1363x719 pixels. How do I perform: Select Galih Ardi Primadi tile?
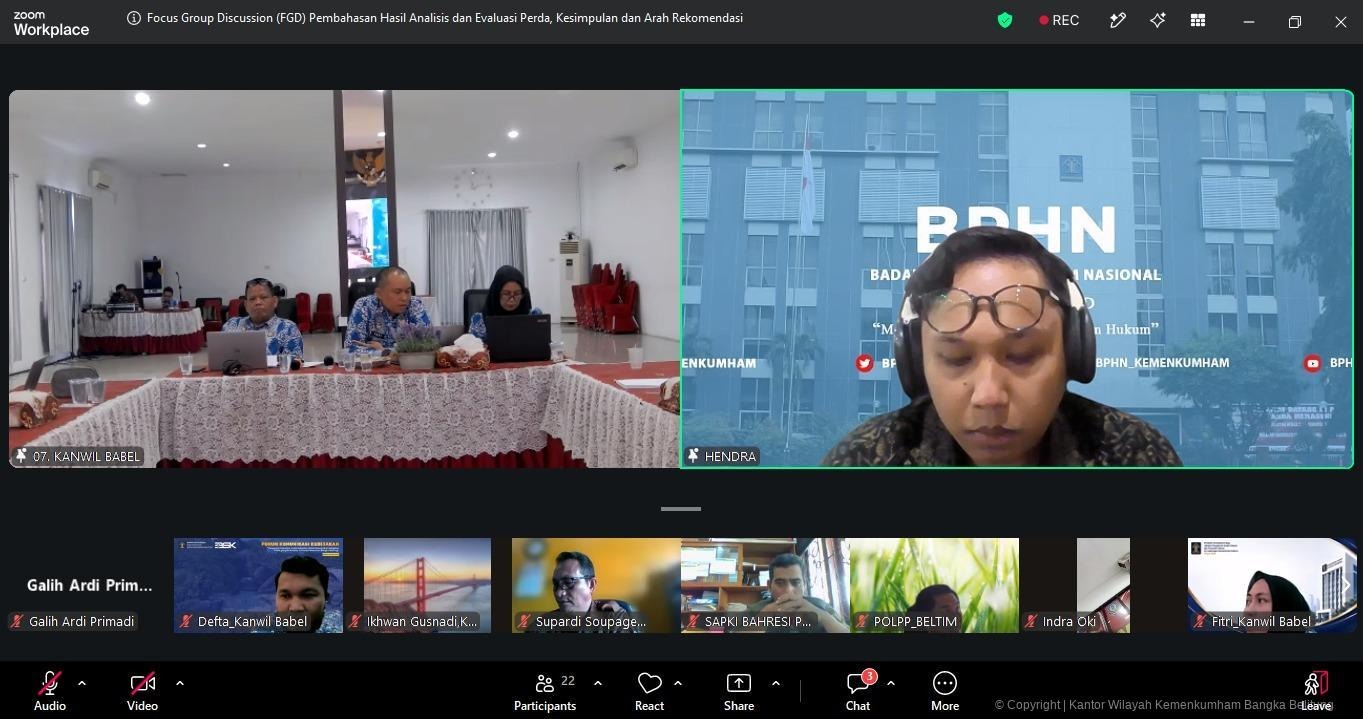point(89,585)
